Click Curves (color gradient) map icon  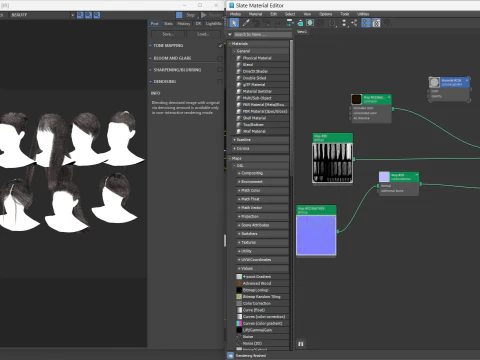tap(239, 323)
